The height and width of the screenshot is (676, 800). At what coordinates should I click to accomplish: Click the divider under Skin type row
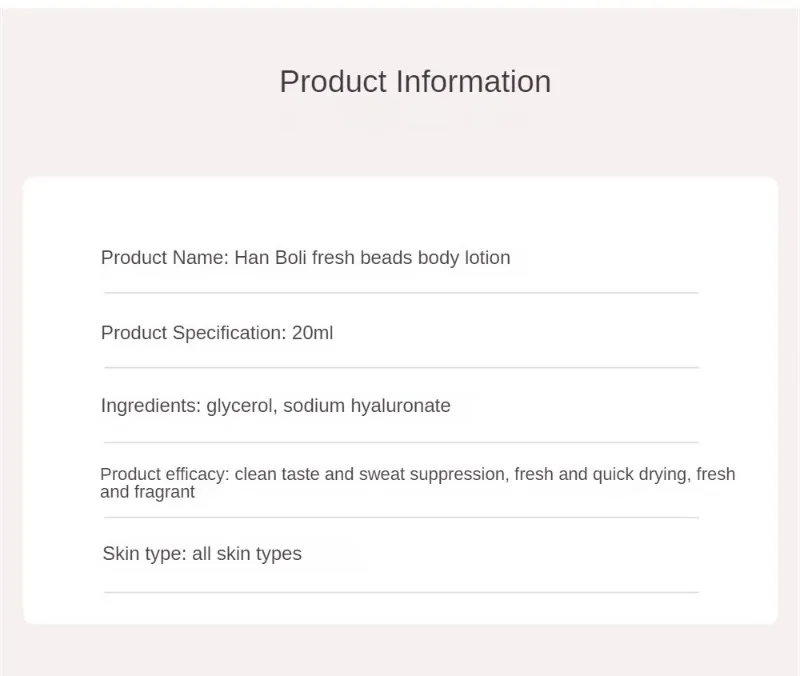(402, 592)
